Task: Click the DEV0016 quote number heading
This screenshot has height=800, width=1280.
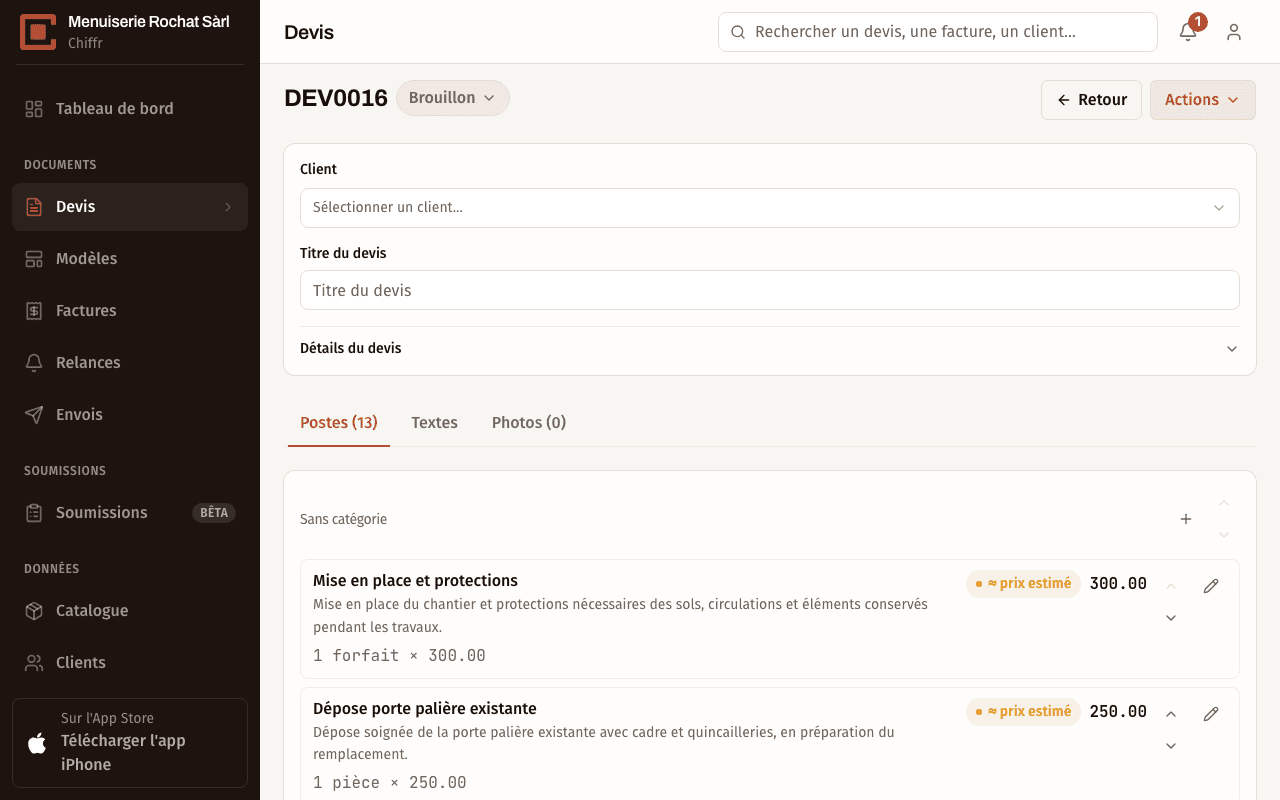Action: 336,98
